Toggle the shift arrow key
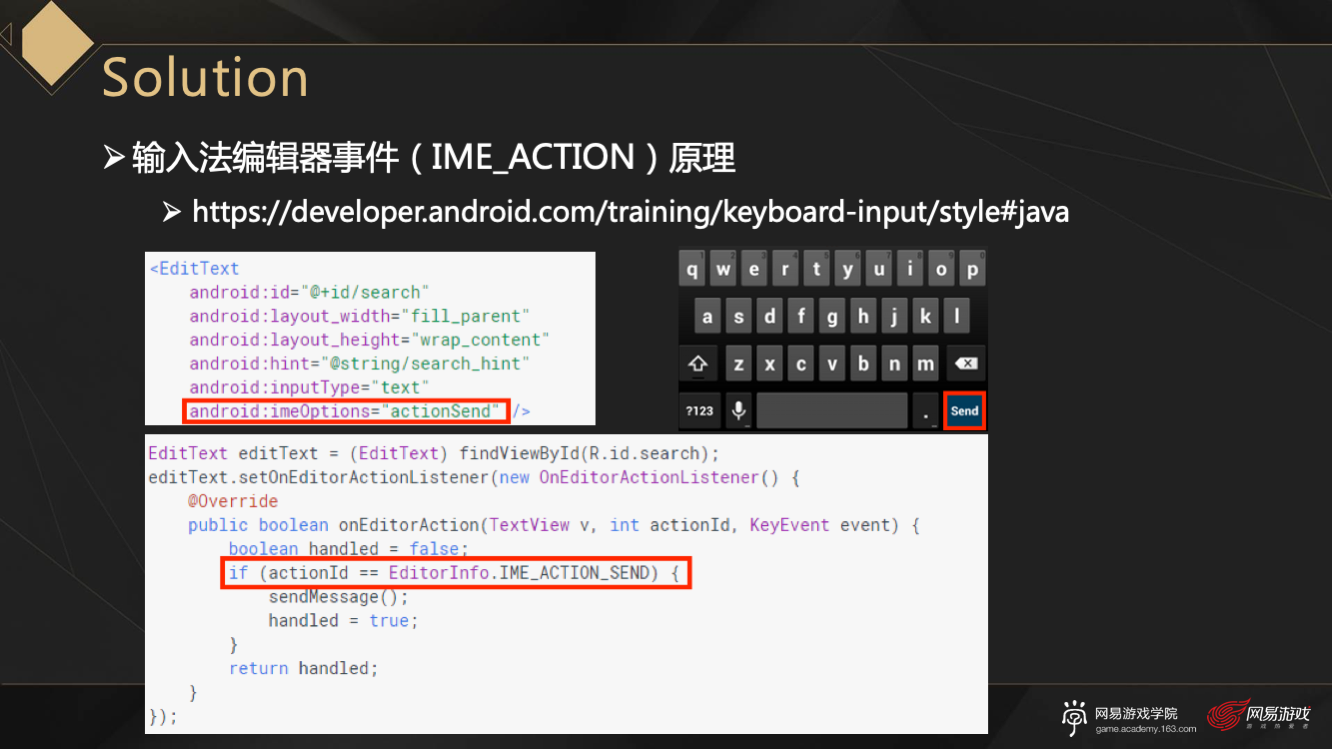This screenshot has width=1332, height=749. tap(698, 364)
